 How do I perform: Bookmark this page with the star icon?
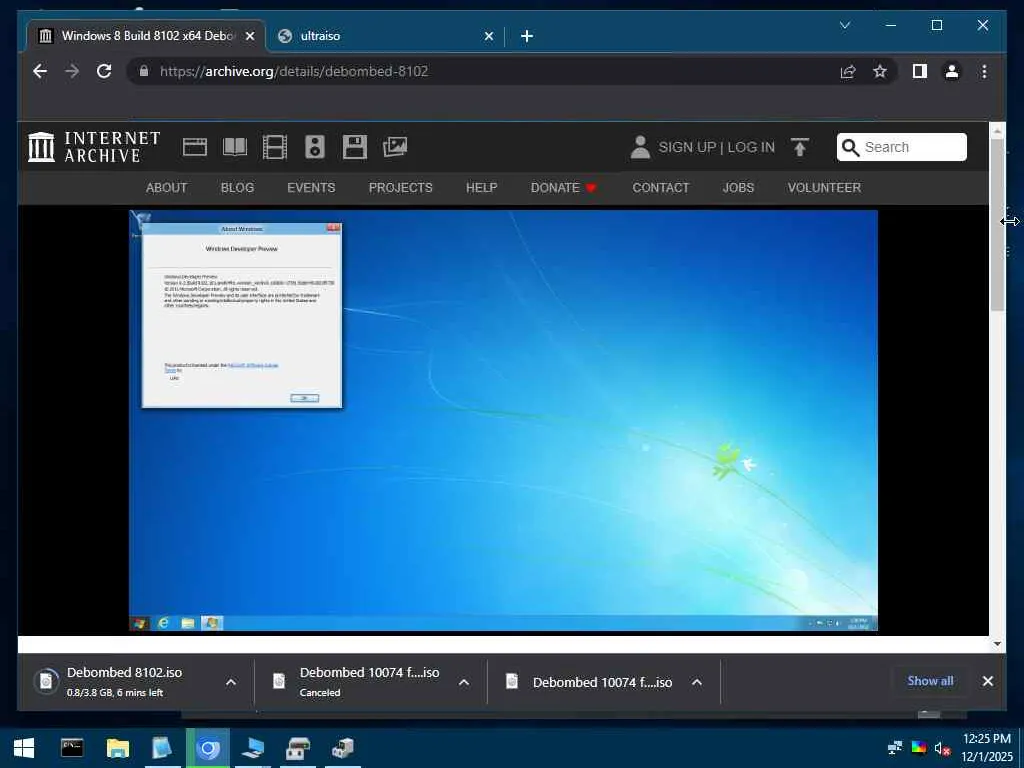tap(880, 71)
